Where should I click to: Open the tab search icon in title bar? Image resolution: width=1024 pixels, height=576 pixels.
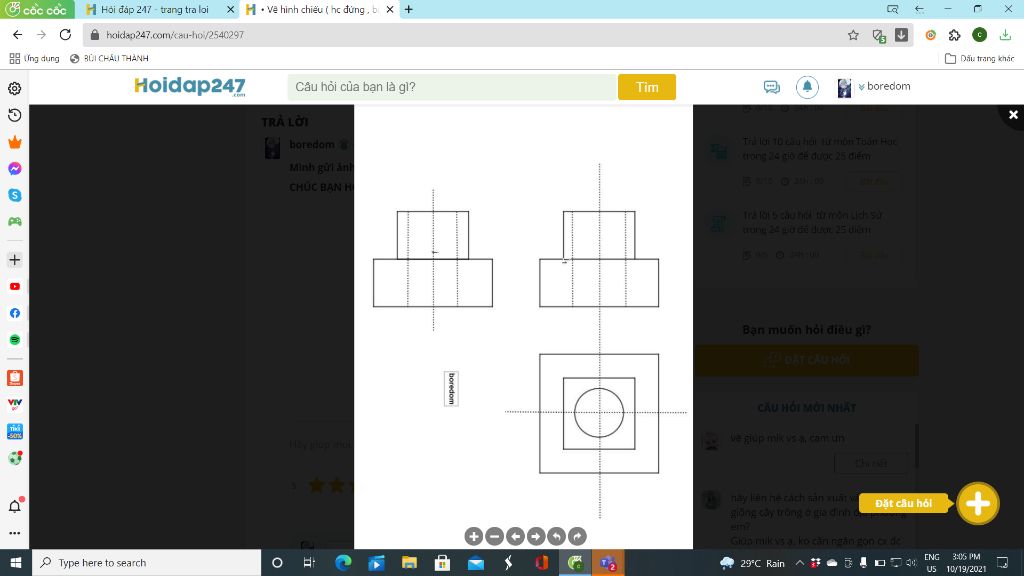click(892, 9)
